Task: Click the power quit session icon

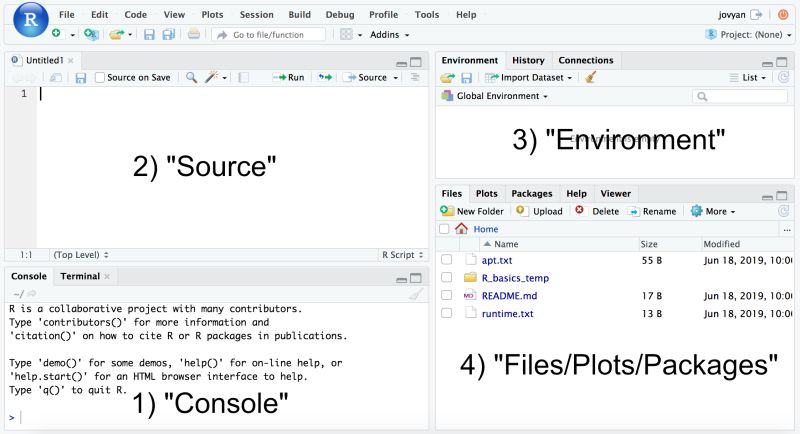Action: 783,15
